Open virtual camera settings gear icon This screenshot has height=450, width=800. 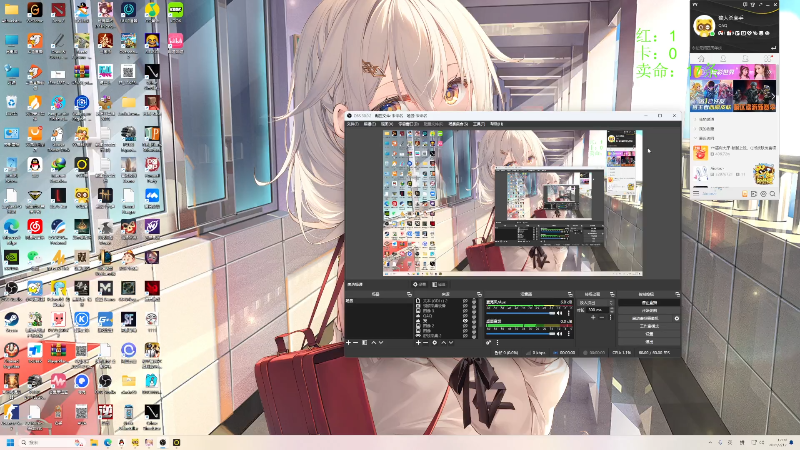pos(677,318)
